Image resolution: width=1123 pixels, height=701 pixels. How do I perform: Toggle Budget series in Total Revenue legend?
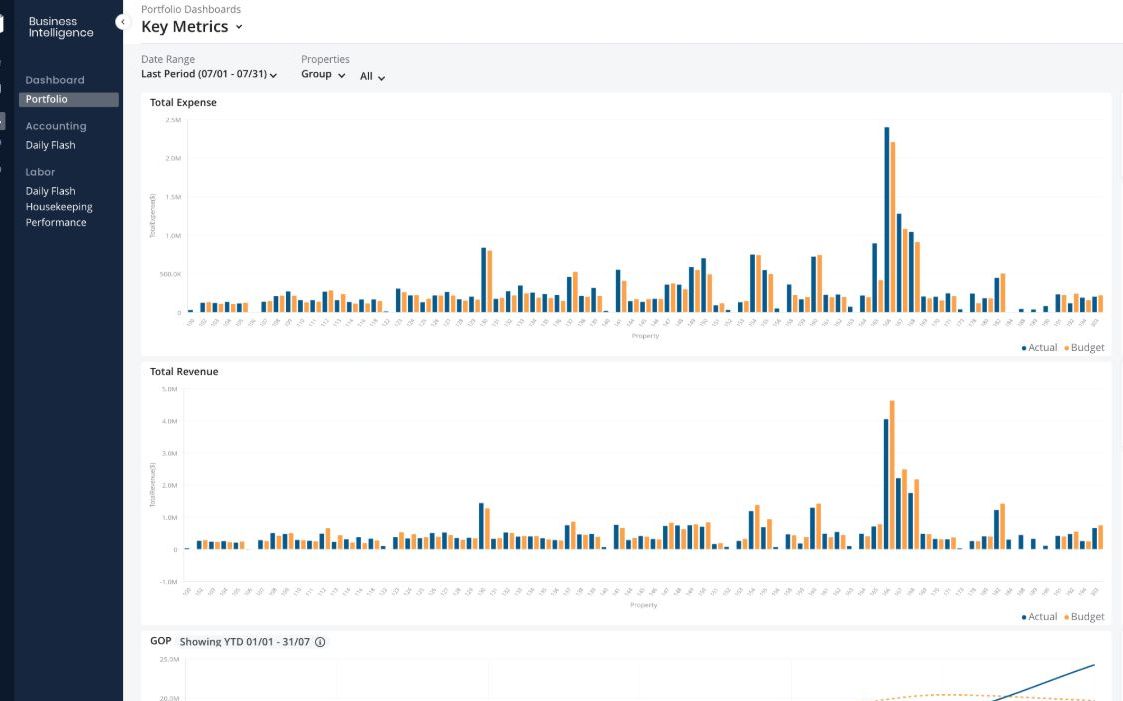point(1084,617)
